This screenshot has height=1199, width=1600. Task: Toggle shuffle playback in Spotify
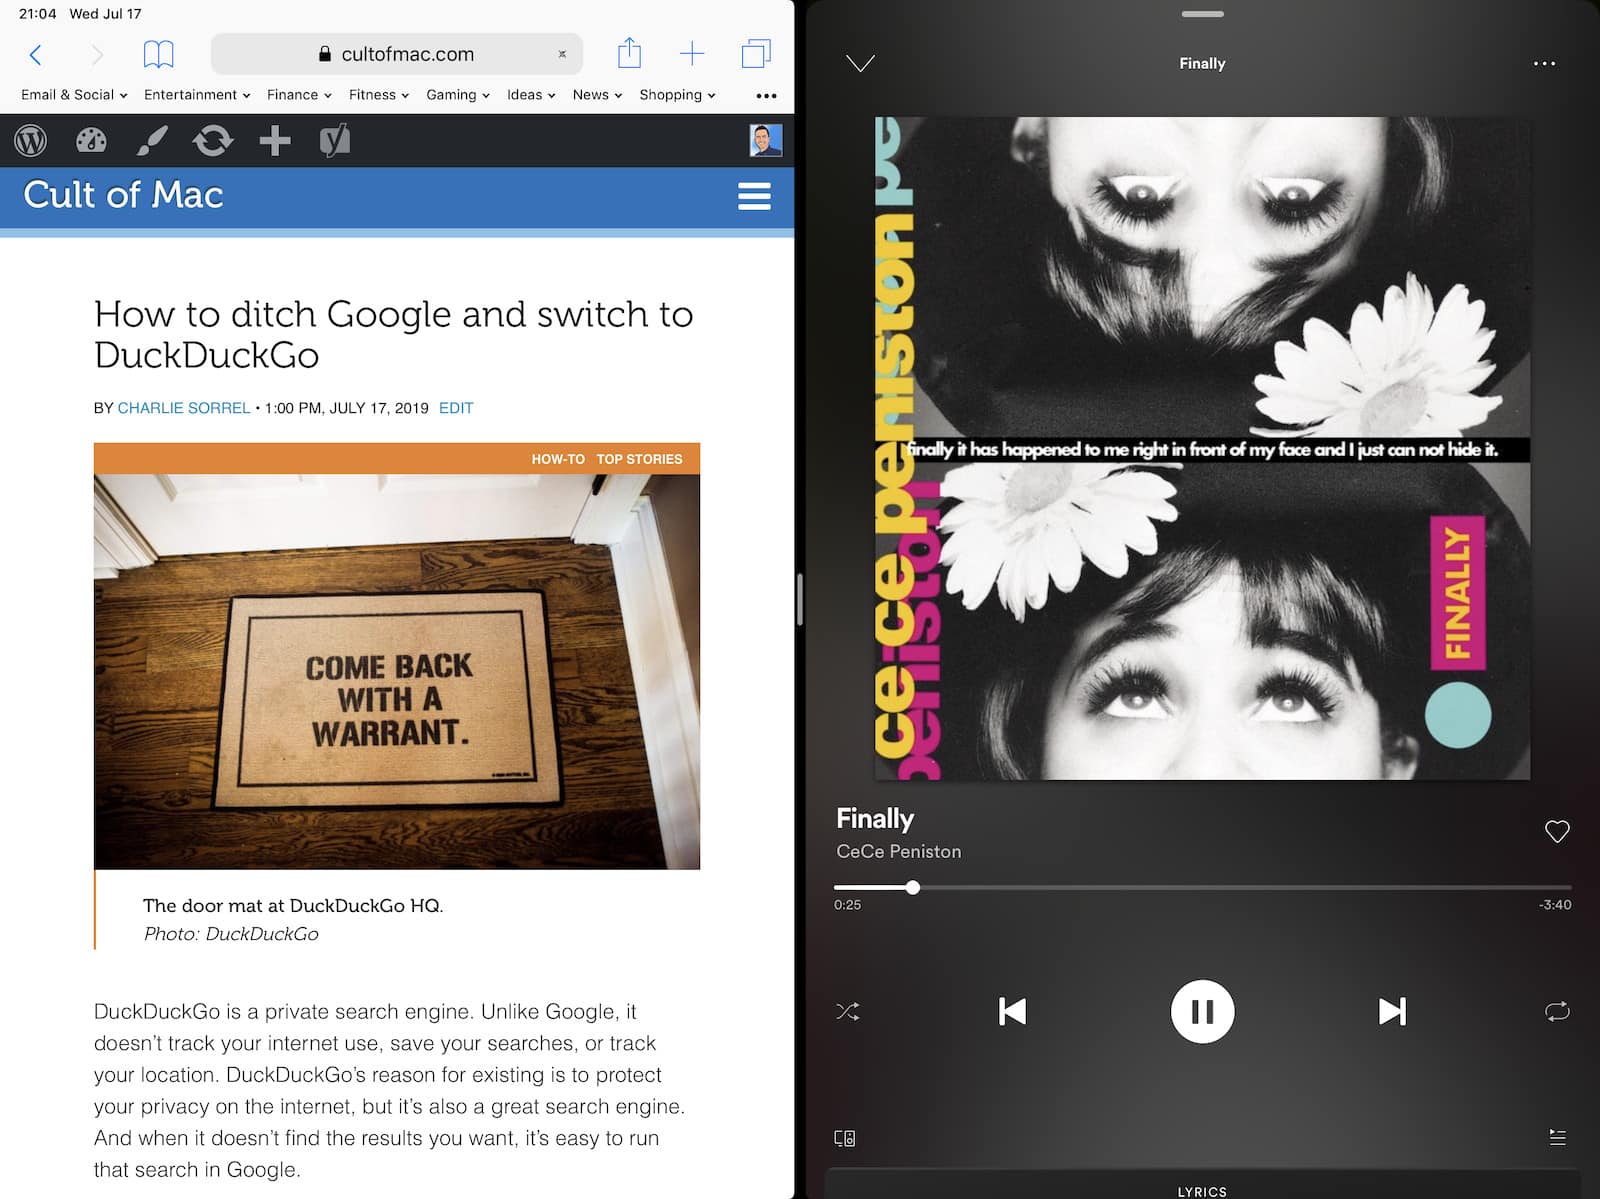[847, 1012]
